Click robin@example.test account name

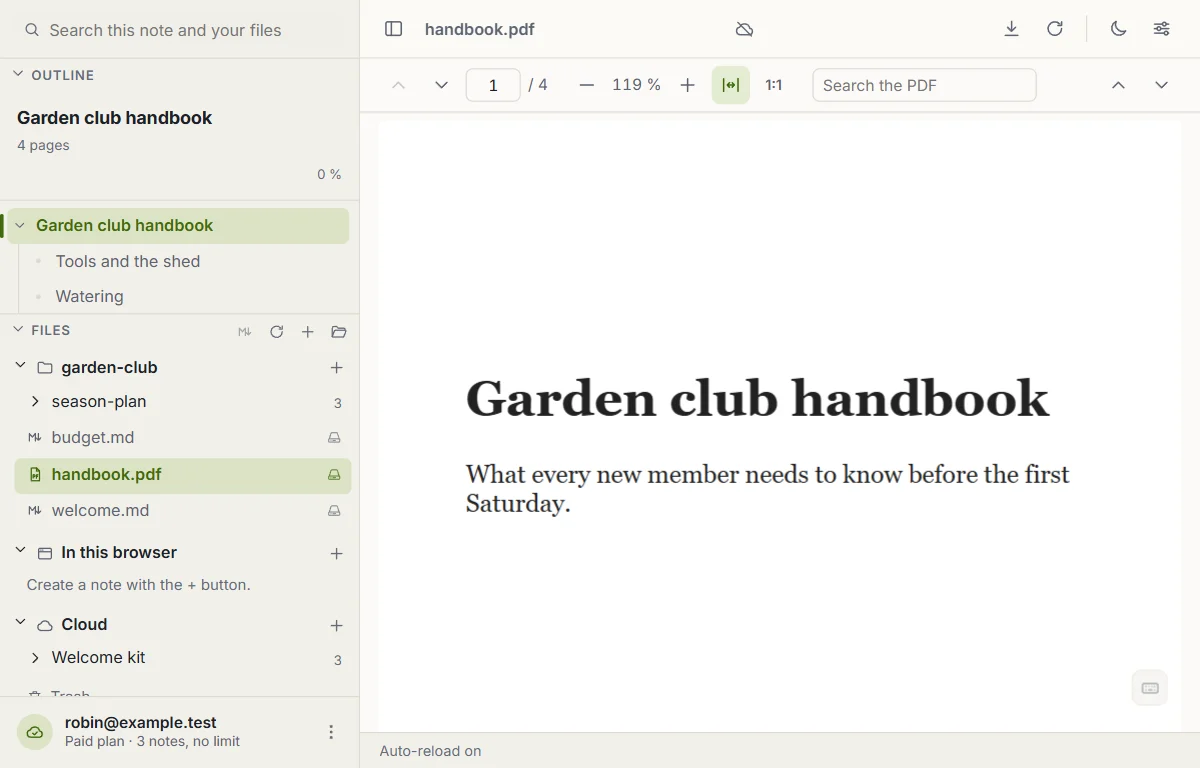pyautogui.click(x=141, y=722)
